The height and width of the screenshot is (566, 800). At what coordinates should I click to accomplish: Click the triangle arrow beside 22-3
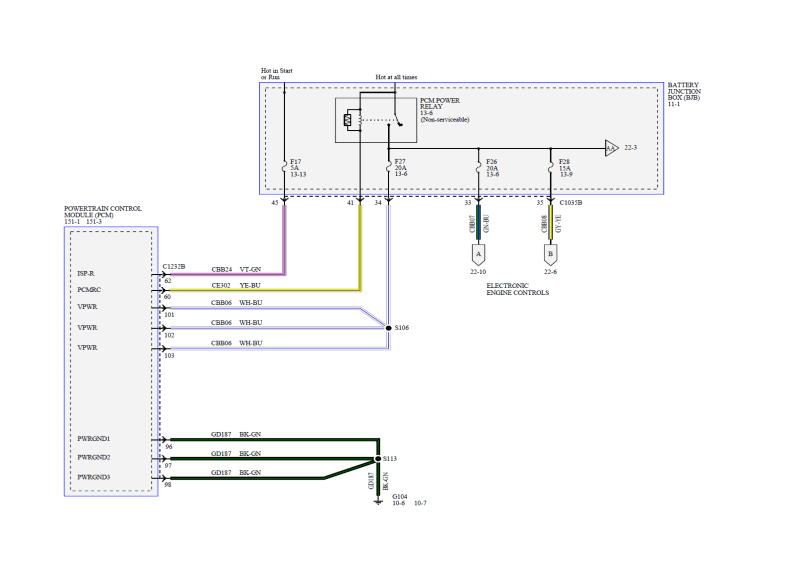click(610, 147)
